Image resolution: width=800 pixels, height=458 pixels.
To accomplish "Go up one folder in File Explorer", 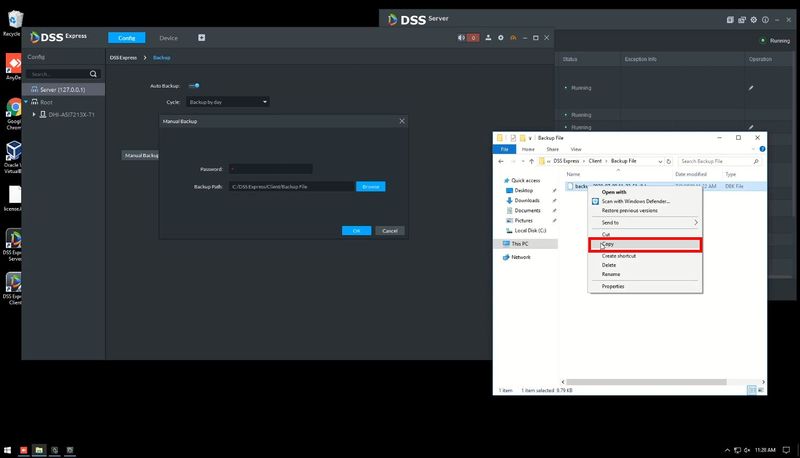I will 531,161.
